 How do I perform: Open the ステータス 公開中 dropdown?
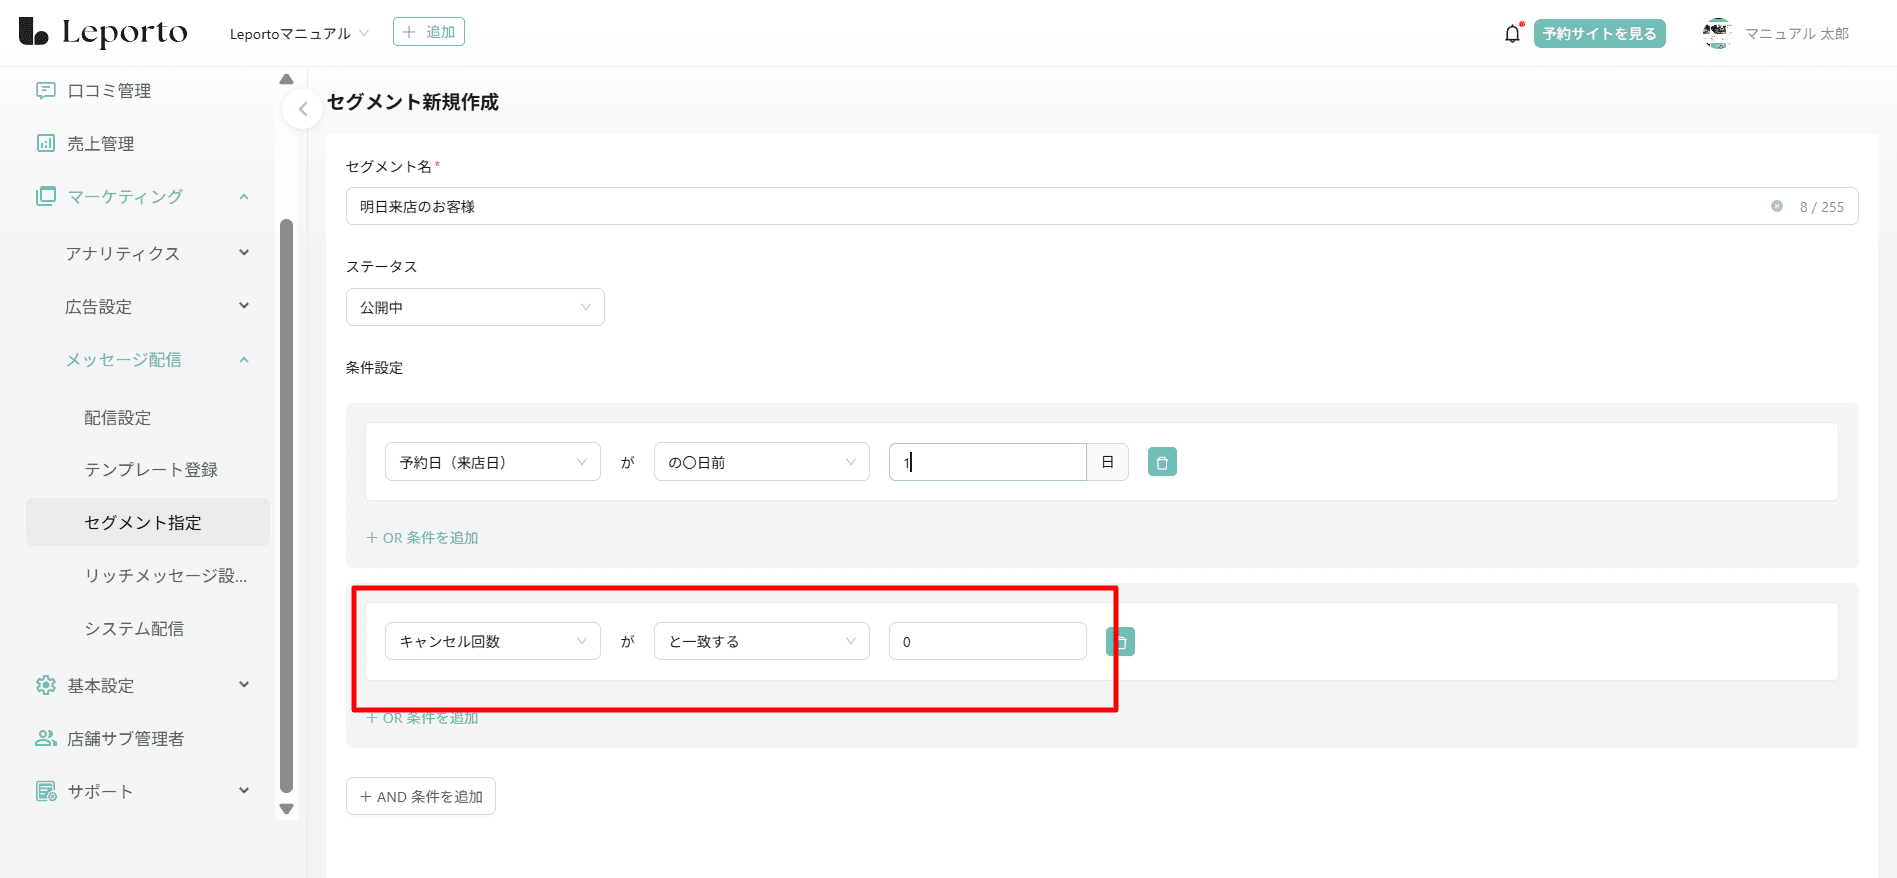click(475, 308)
